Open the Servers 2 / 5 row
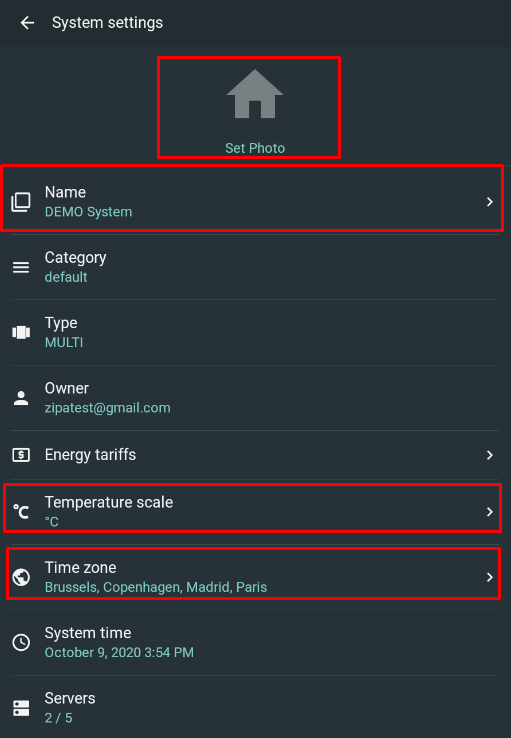The image size is (511, 738). tap(255, 708)
